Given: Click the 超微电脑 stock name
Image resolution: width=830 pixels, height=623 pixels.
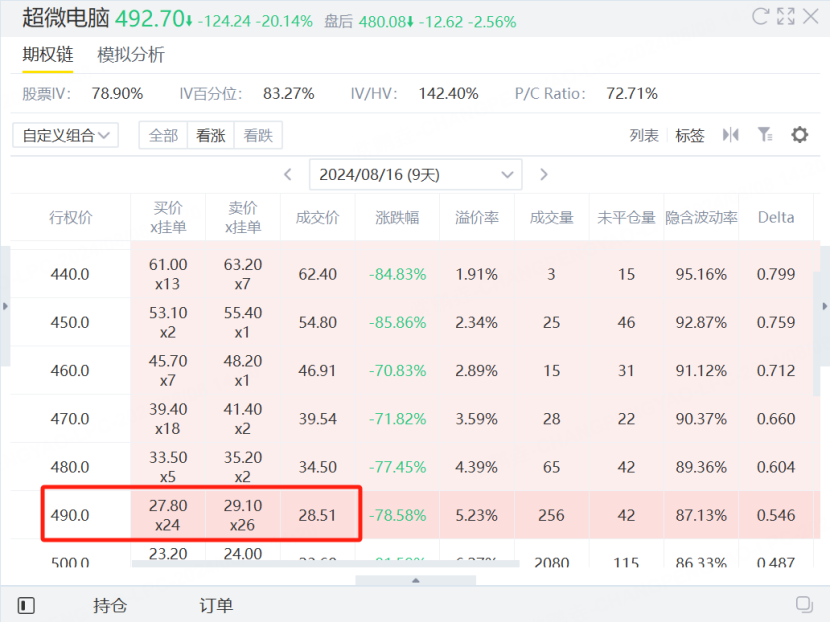Looking at the screenshot, I should click(x=66, y=18).
